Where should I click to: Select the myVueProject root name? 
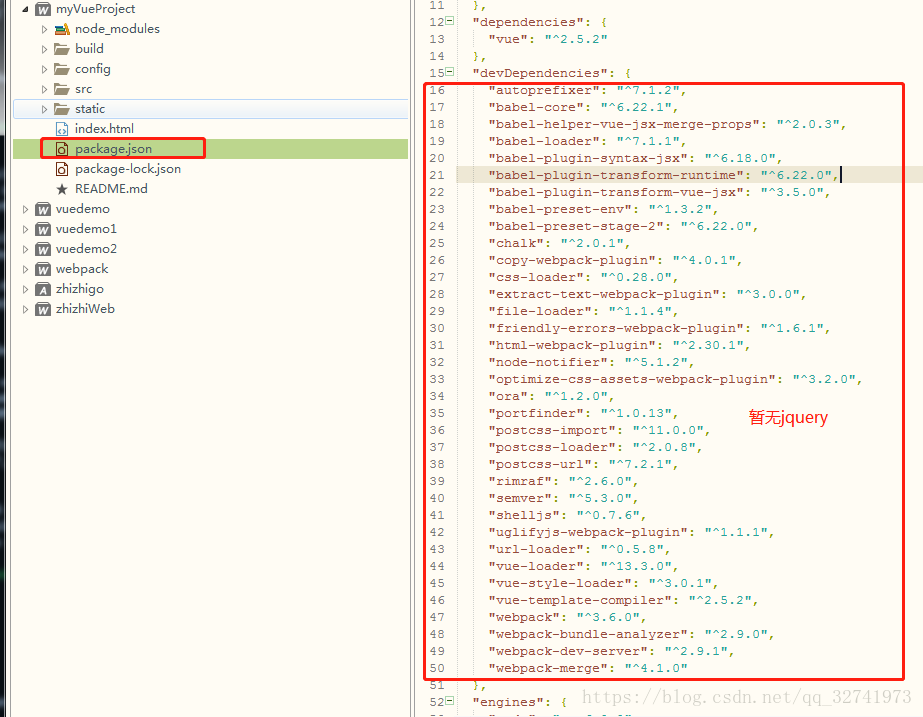(95, 9)
